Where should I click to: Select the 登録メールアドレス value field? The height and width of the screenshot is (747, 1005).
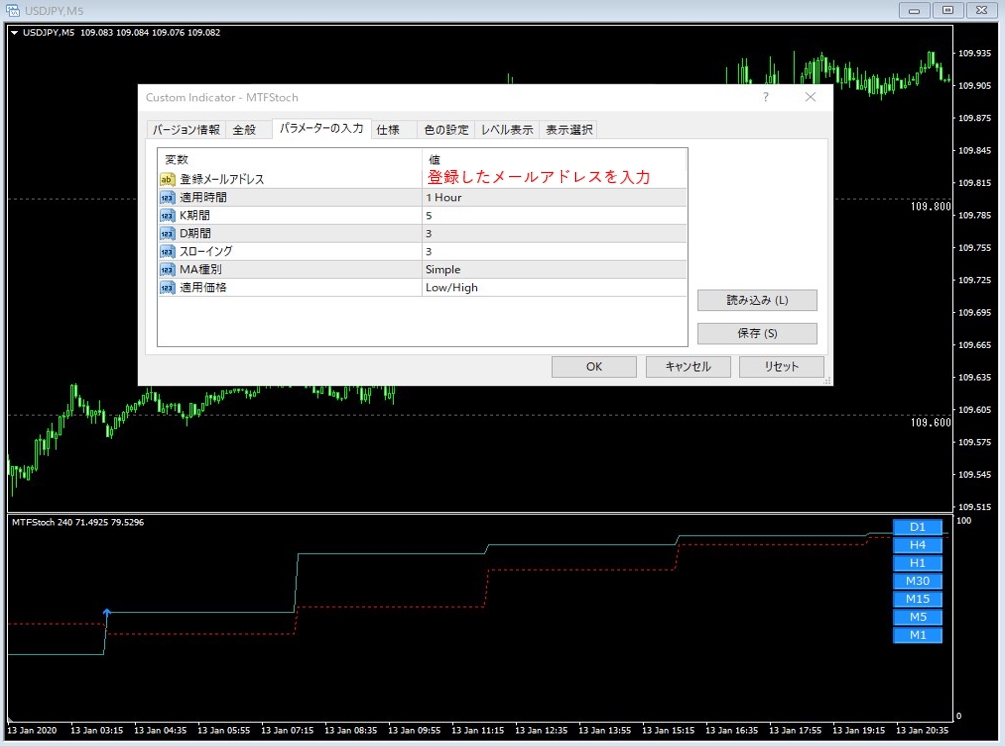554,178
